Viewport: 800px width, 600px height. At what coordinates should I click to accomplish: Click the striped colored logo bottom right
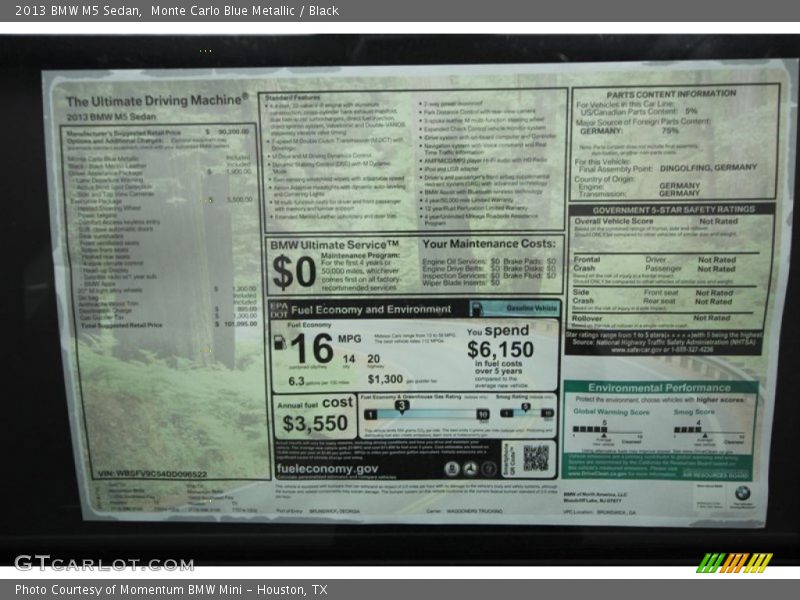(734, 563)
